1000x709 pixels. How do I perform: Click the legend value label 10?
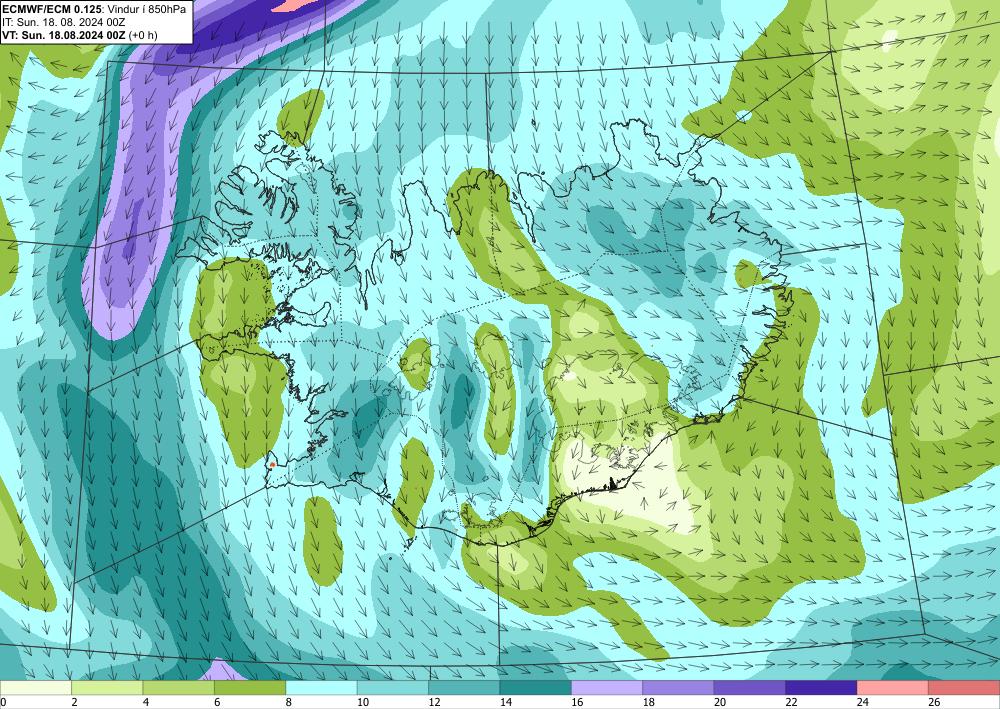(x=362, y=703)
